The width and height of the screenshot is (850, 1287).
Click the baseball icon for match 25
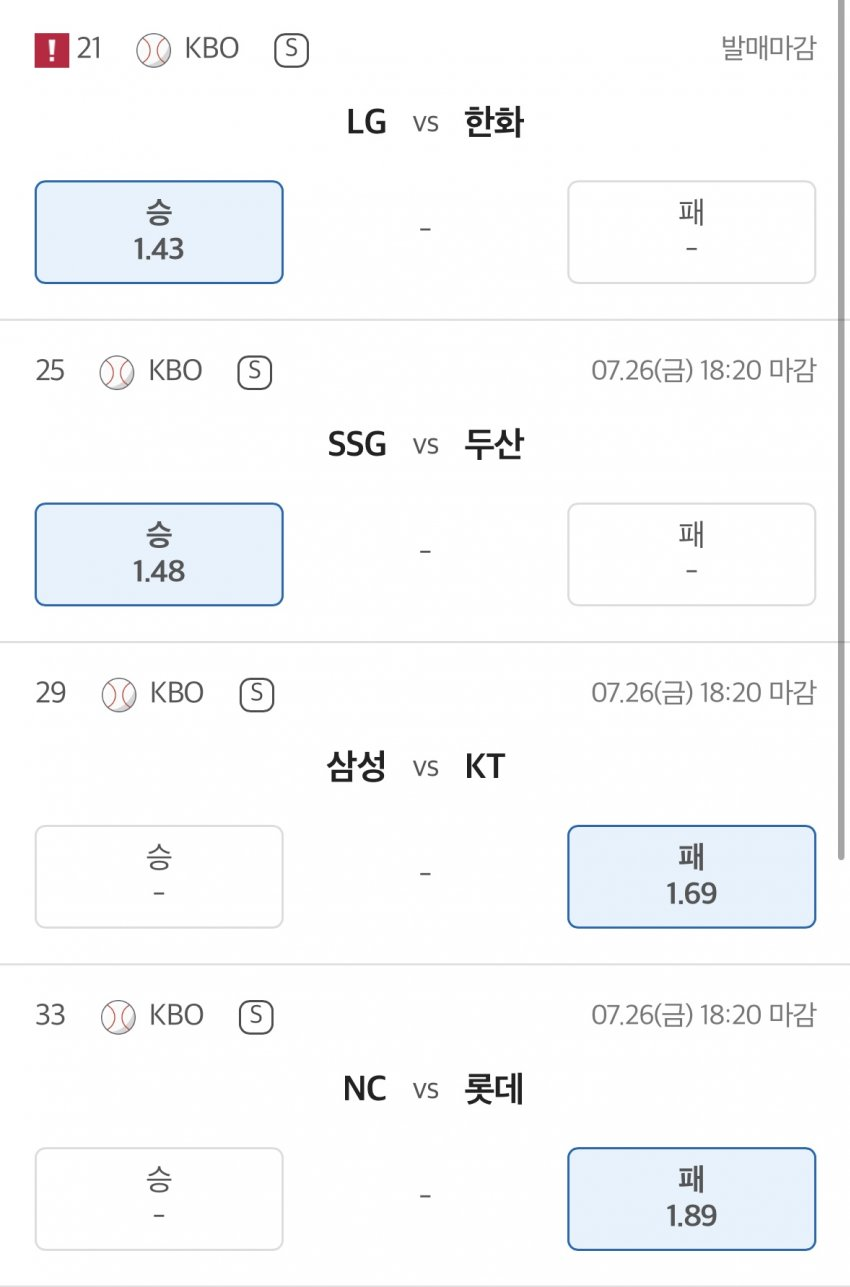coord(117,372)
